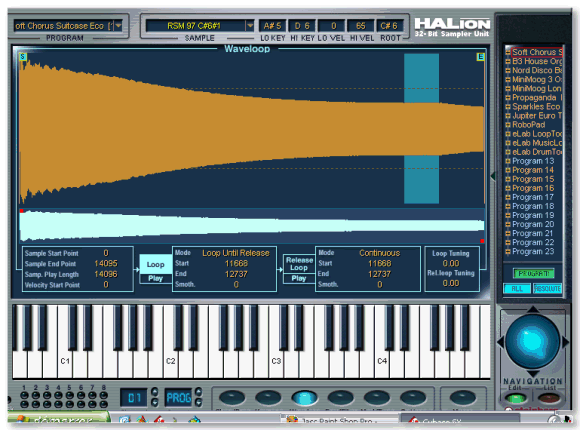580x430 pixels.
Task: Select B3 House Organ in program list
Action: click(535, 61)
